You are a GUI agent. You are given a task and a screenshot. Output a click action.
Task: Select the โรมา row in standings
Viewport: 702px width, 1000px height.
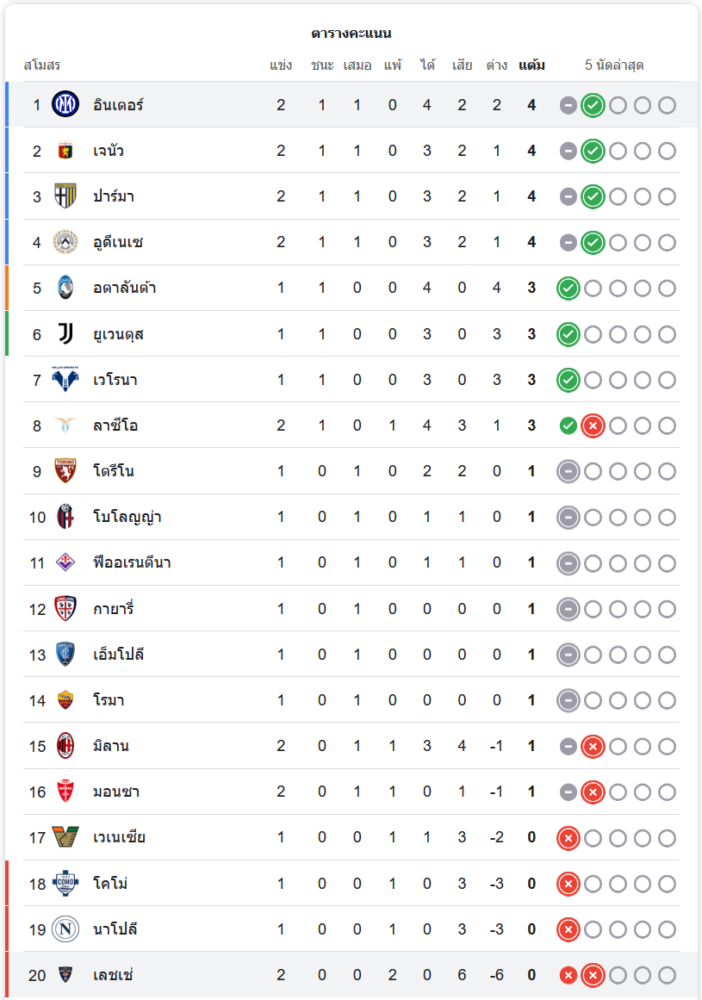click(351, 700)
